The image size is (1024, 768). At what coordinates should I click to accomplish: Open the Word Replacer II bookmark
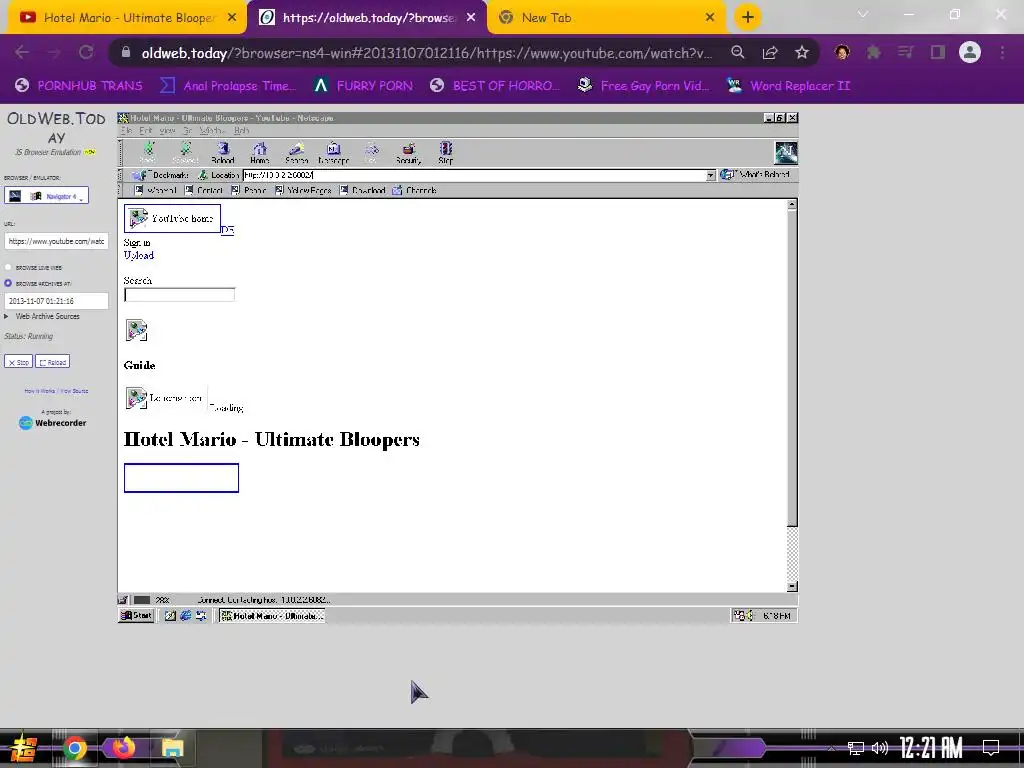(x=789, y=86)
